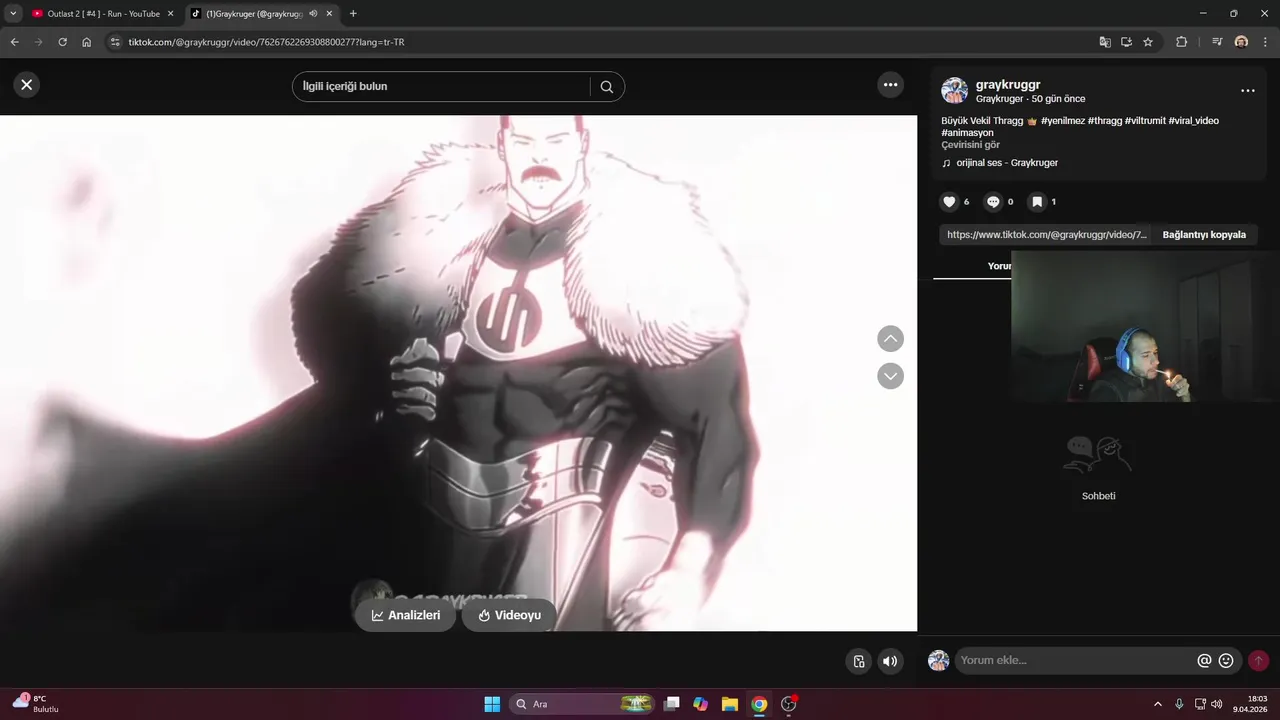1280x720 pixels.
Task: Open File Explorer from the taskbar
Action: click(x=730, y=704)
